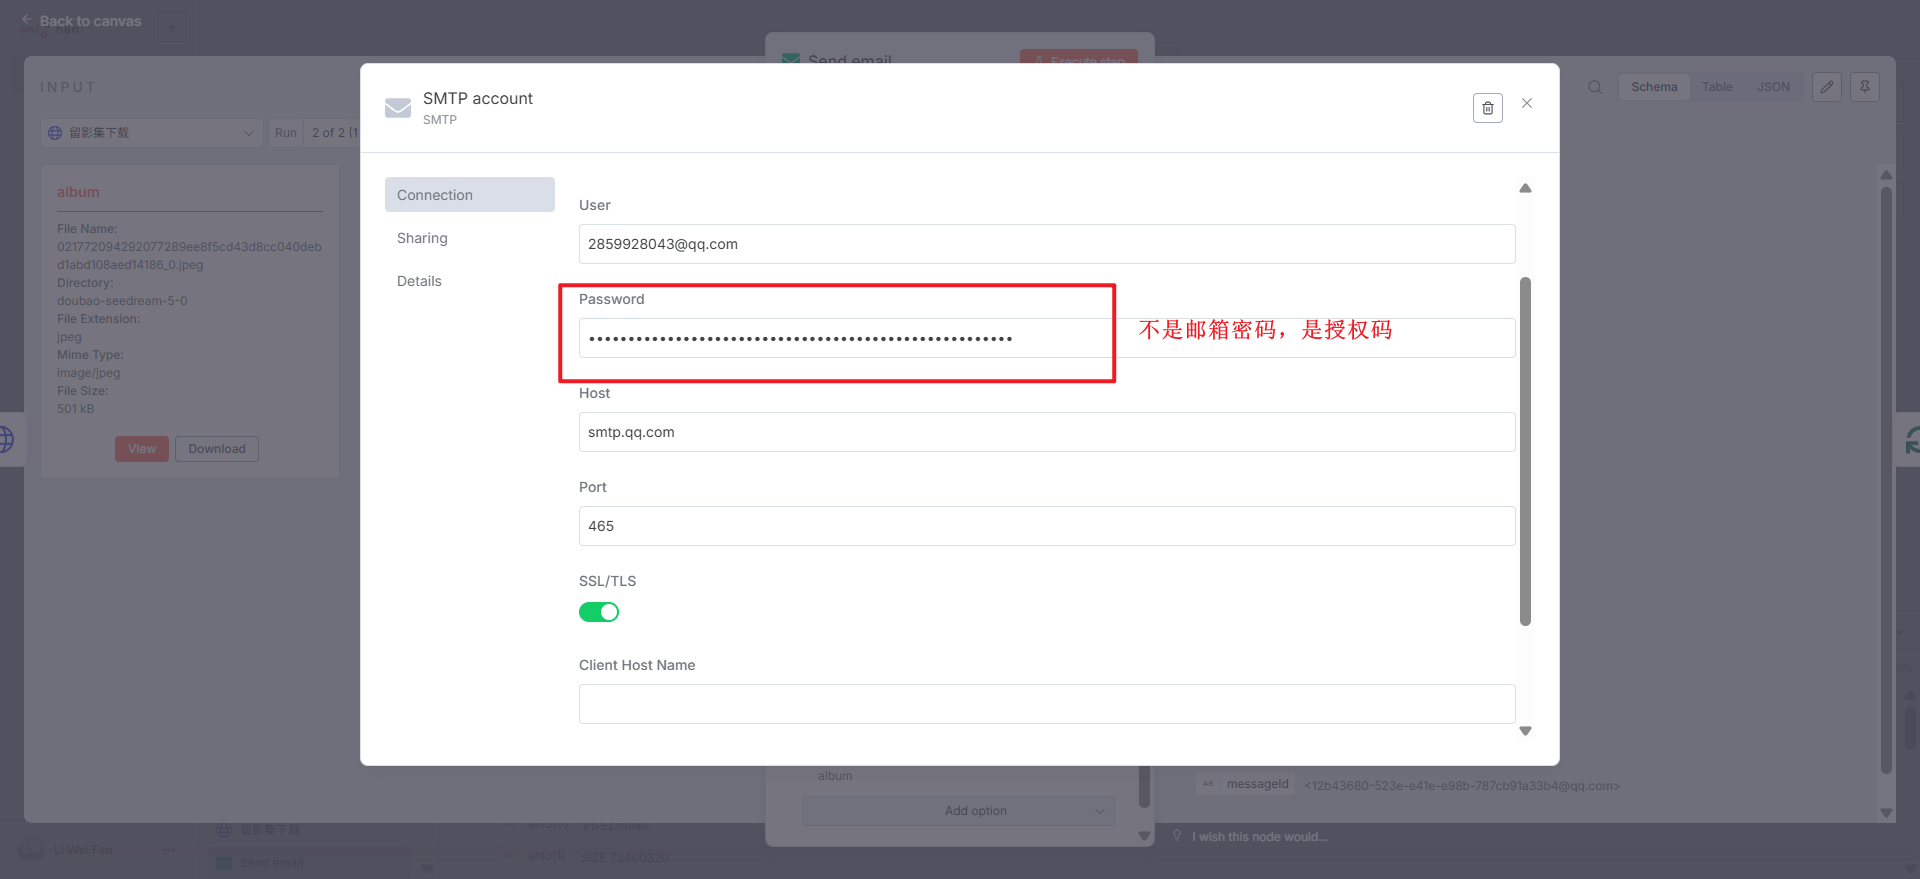Viewport: 1920px width, 879px height.
Task: Click the lightbulb icon near I wish this node
Action: tap(1177, 836)
